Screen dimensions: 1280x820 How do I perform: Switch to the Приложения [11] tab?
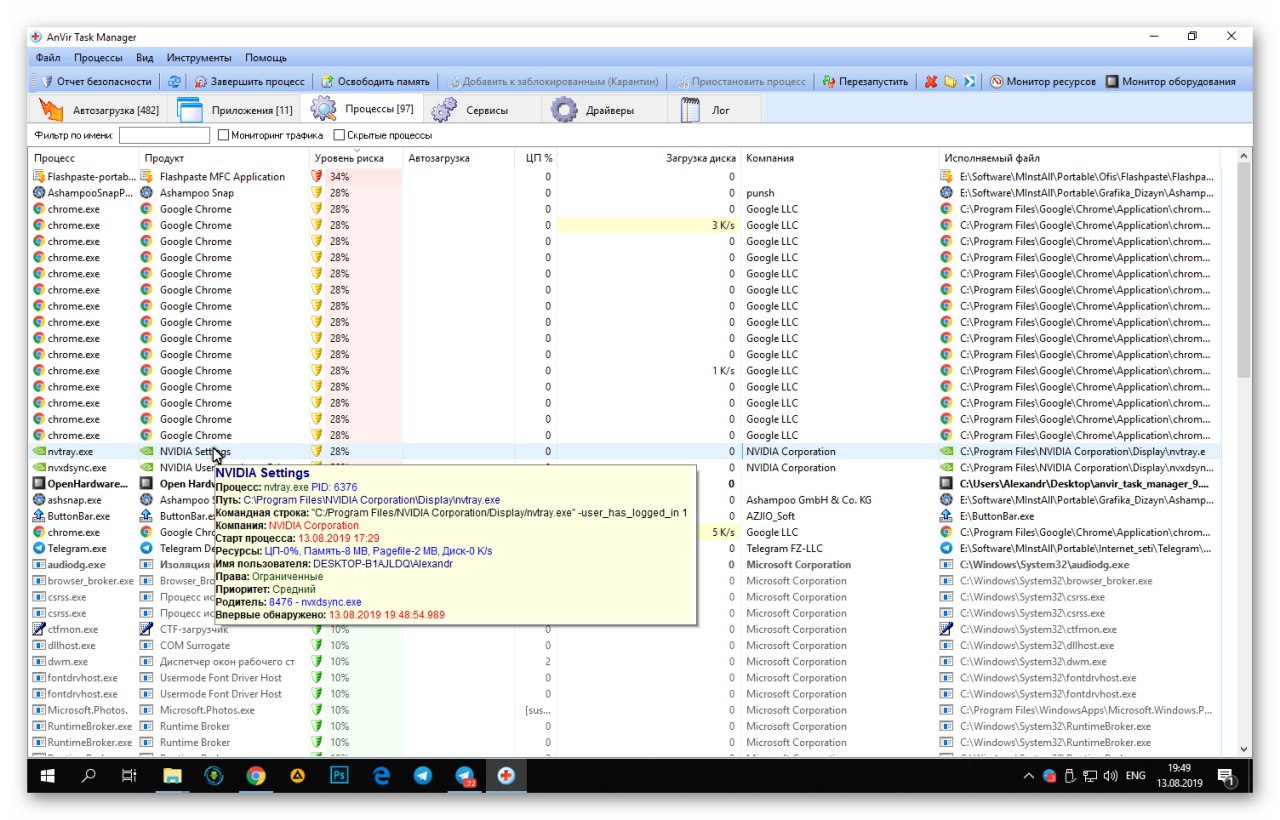pyautogui.click(x=235, y=110)
